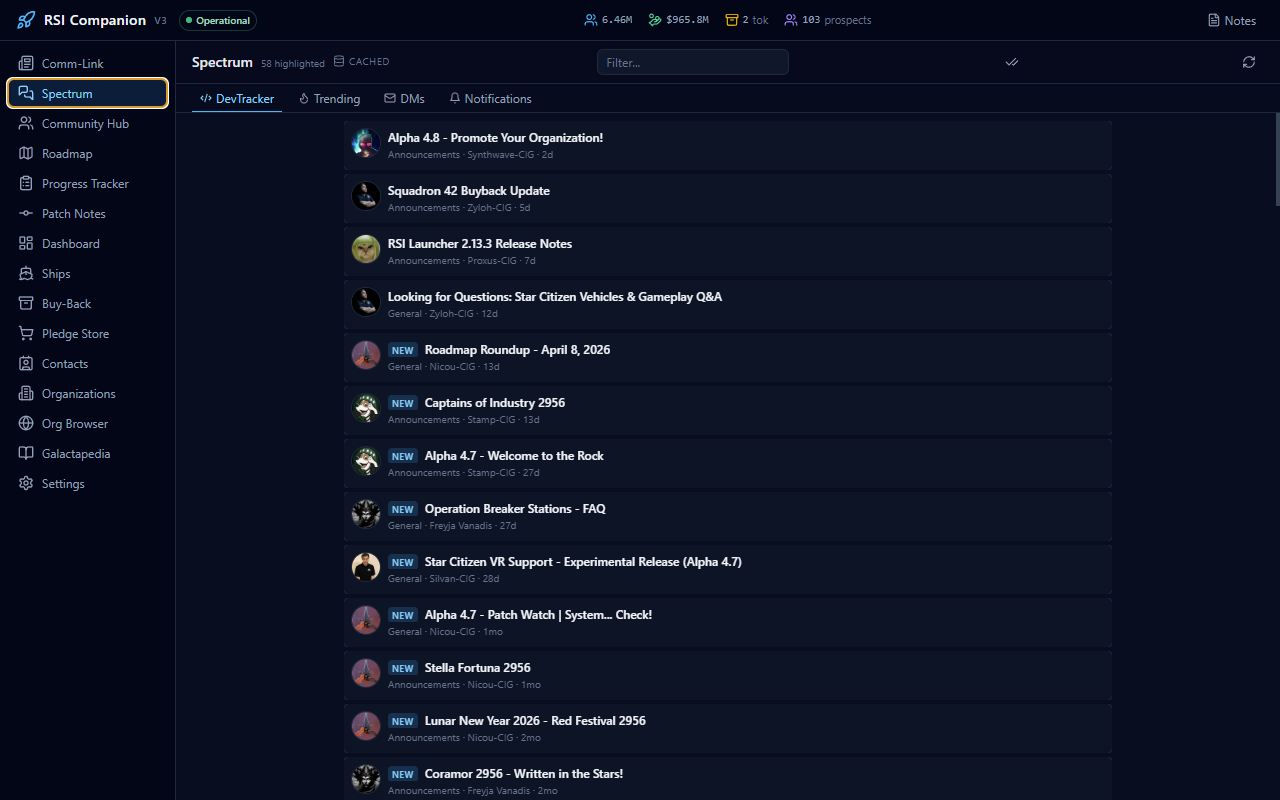The width and height of the screenshot is (1280, 800).
Task: Click 'General · Freyja Vanadis · 27d' text
Action: coord(452,526)
